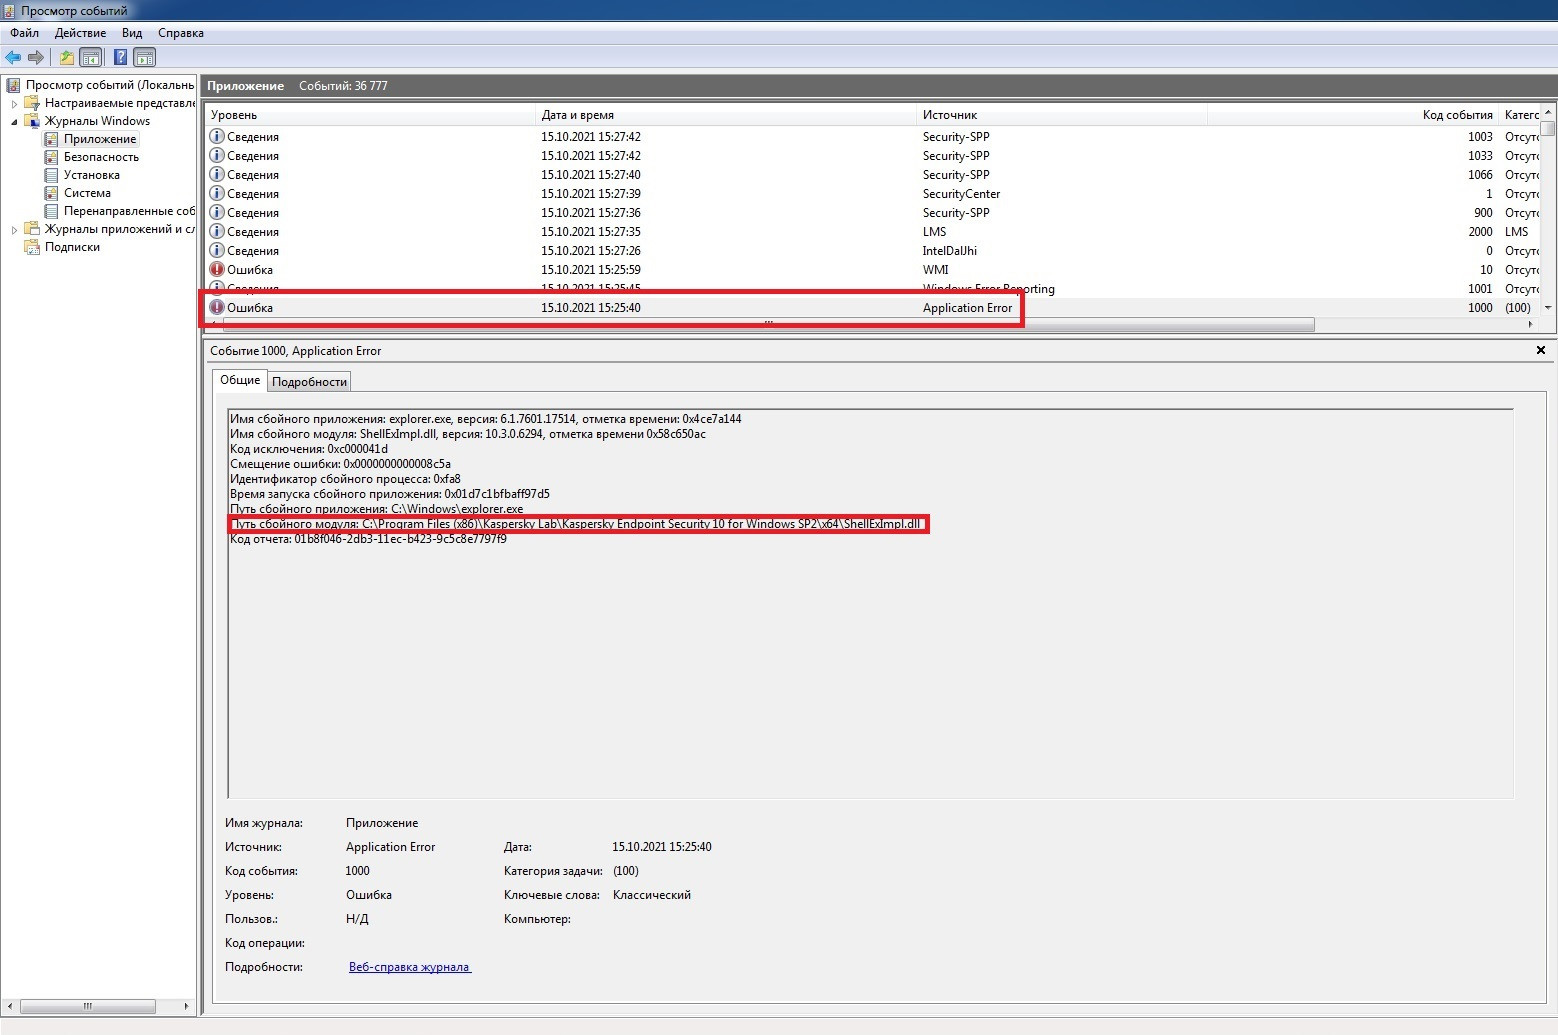Select the Установка log in tree
The image size is (1558, 1035).
point(91,175)
